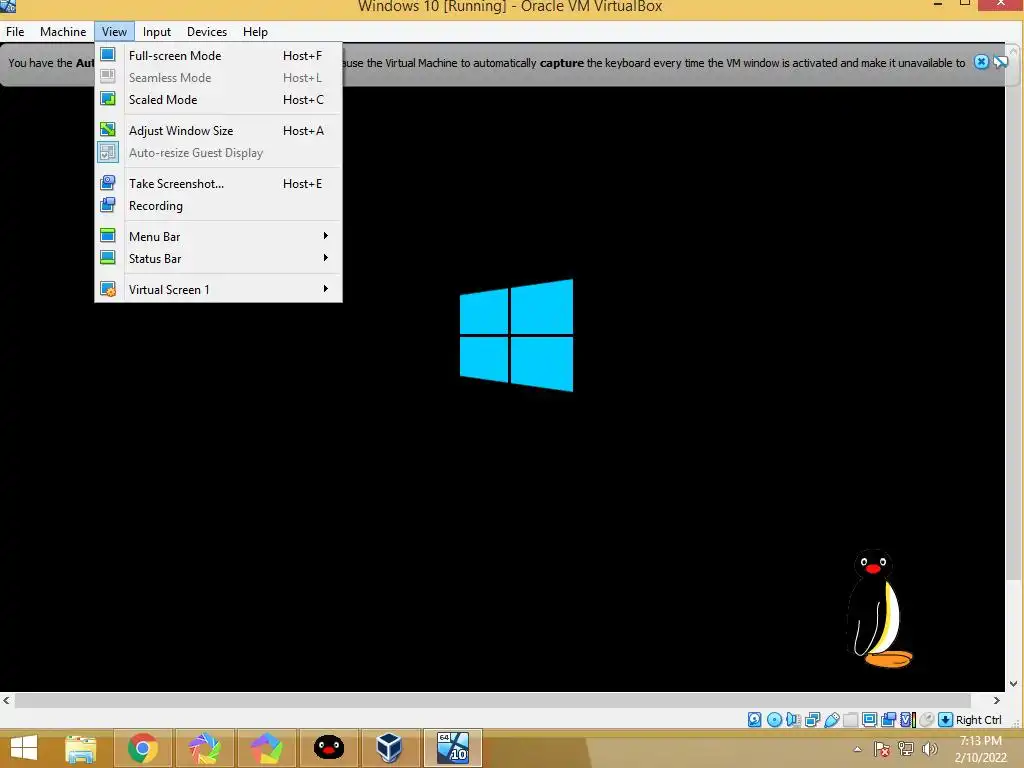The height and width of the screenshot is (768, 1024).
Task: Click the horizontal scrollbar left arrow
Action: pos(7,700)
